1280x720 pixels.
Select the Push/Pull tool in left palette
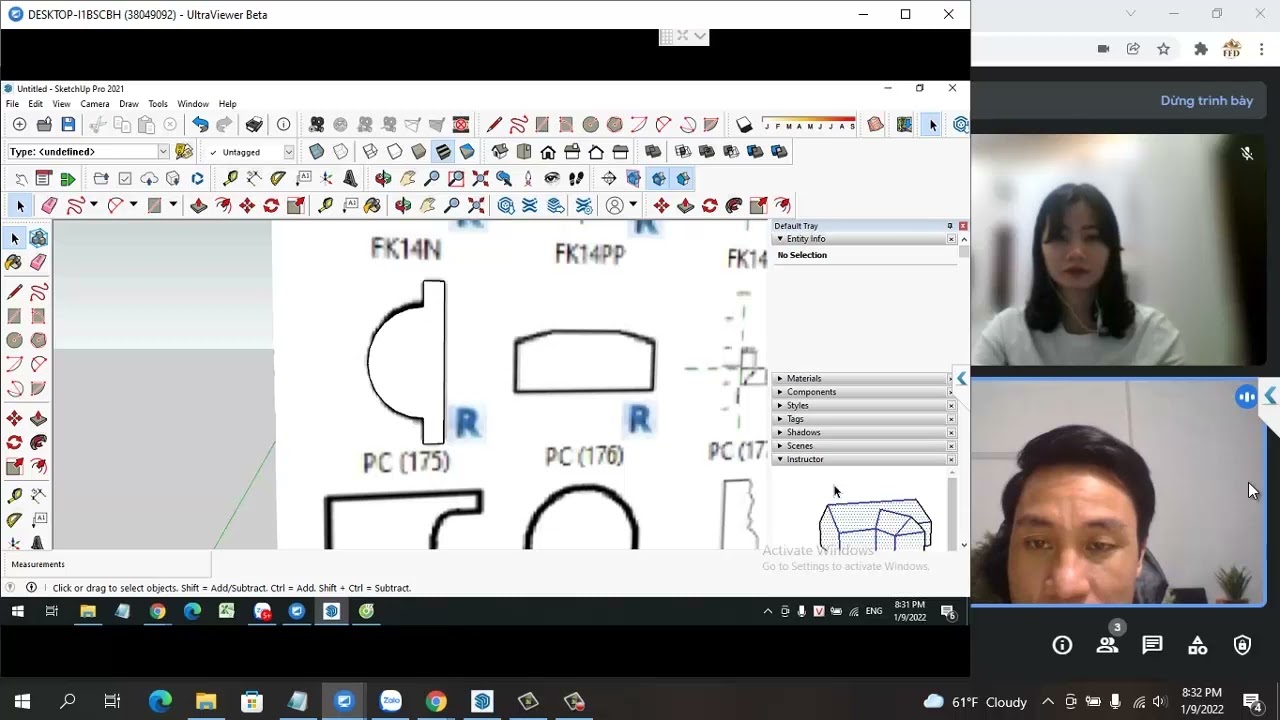[39, 418]
